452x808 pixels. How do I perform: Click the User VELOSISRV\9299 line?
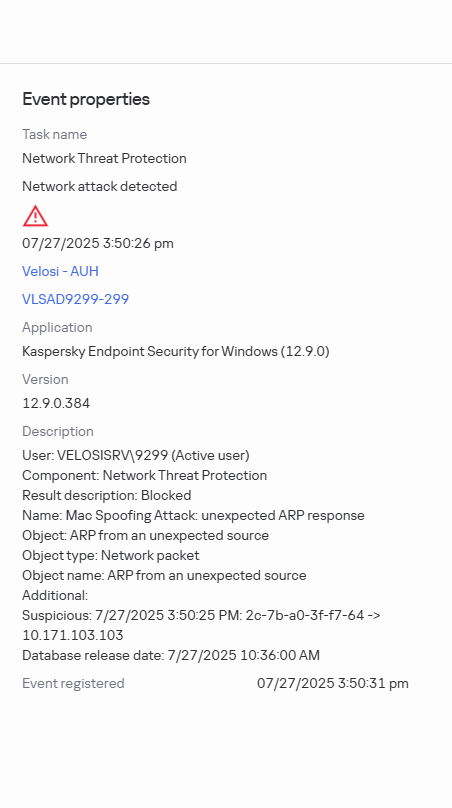136,456
